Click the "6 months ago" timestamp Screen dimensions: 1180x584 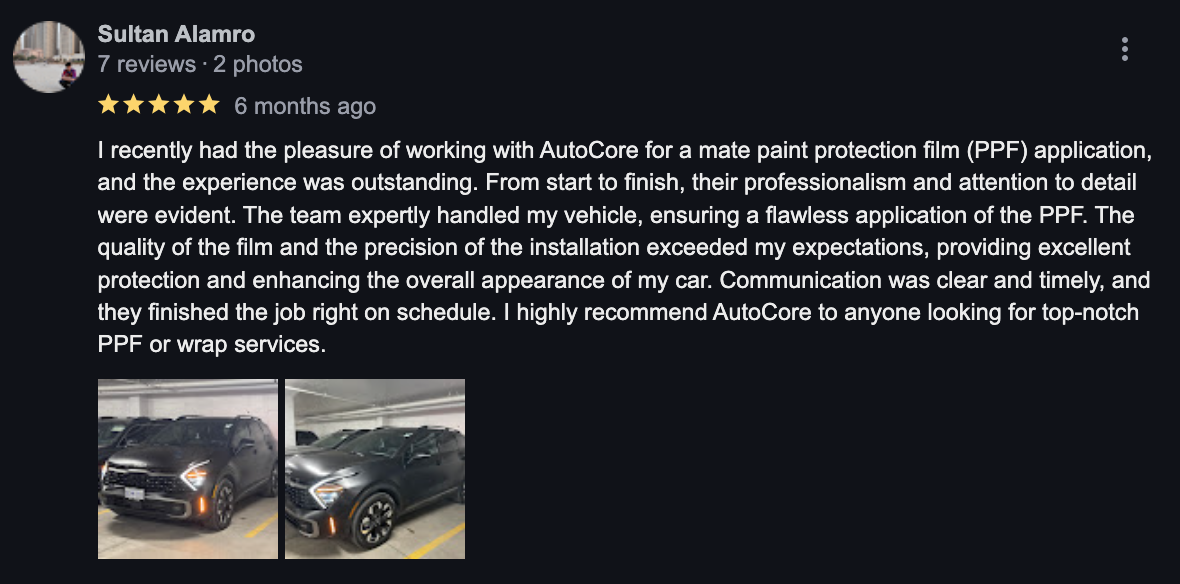[305, 106]
